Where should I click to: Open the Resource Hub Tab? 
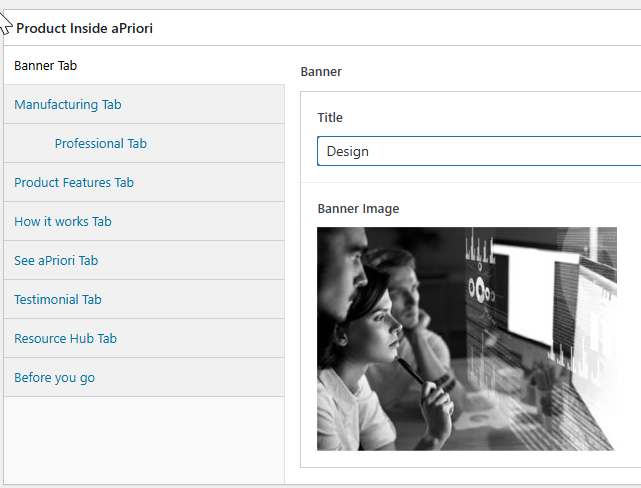coord(144,338)
